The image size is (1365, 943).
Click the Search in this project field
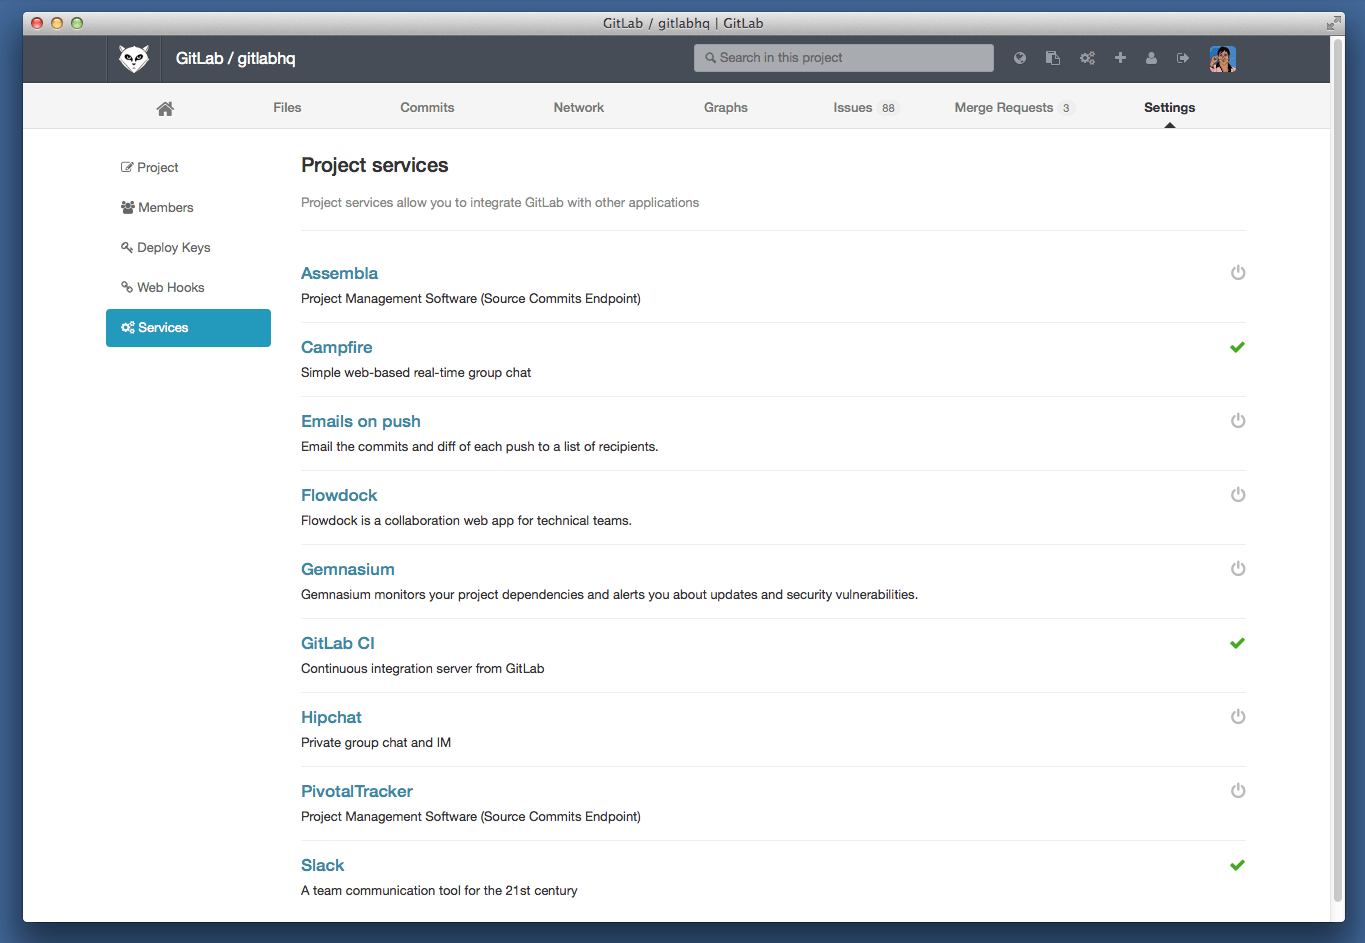[x=844, y=58]
